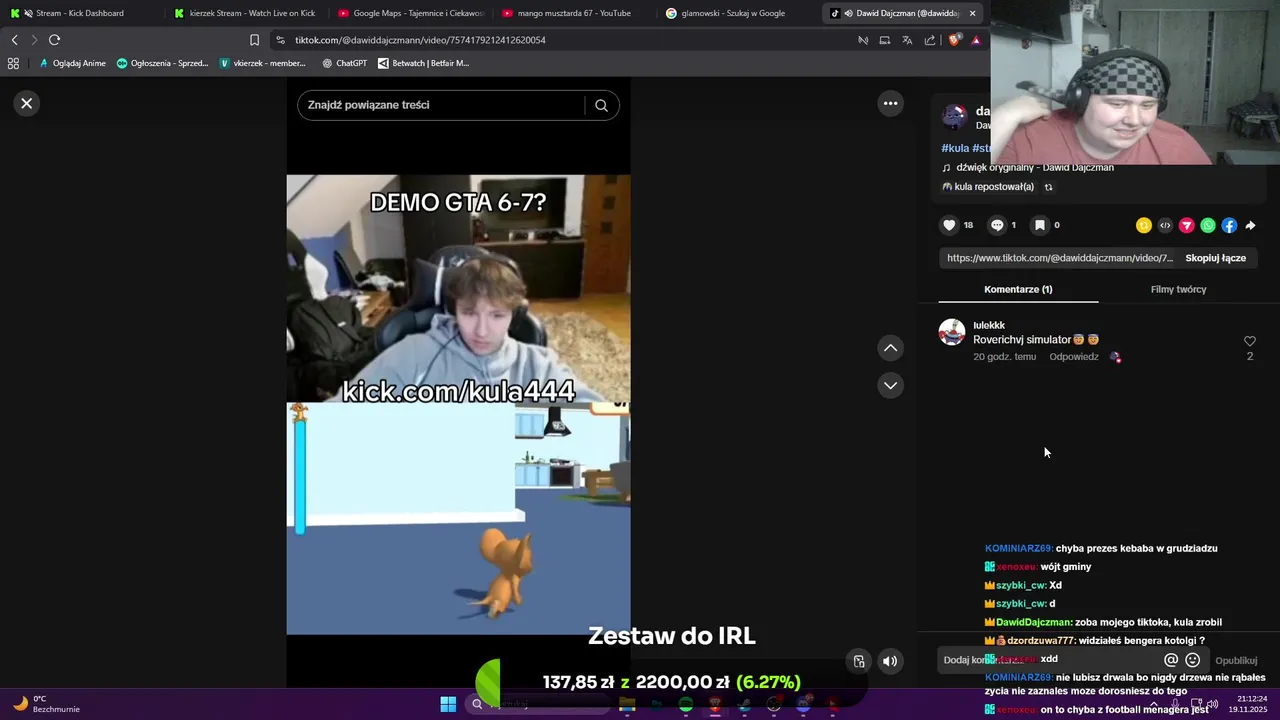Open commenter lulekkk's profile avatar

point(952,332)
